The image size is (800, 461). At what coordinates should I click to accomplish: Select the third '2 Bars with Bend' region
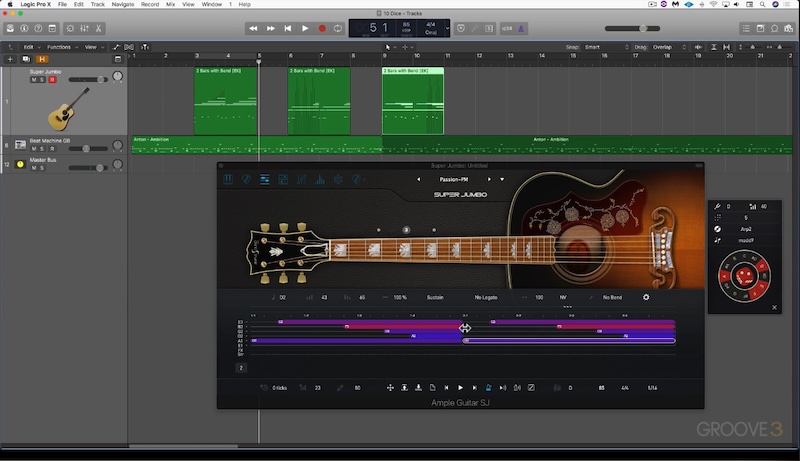point(413,101)
